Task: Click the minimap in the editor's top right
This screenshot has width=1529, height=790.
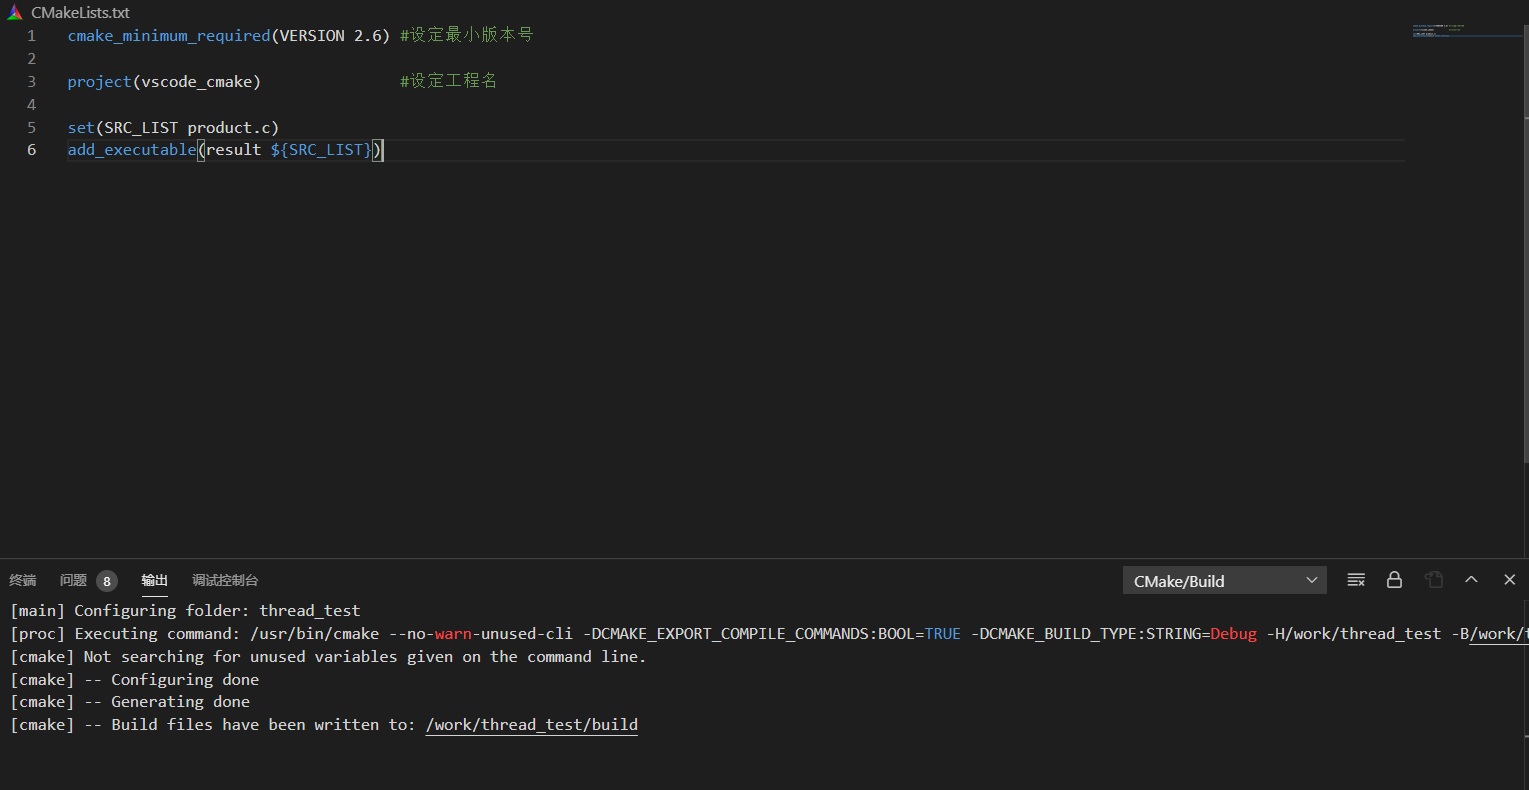Action: click(1466, 30)
